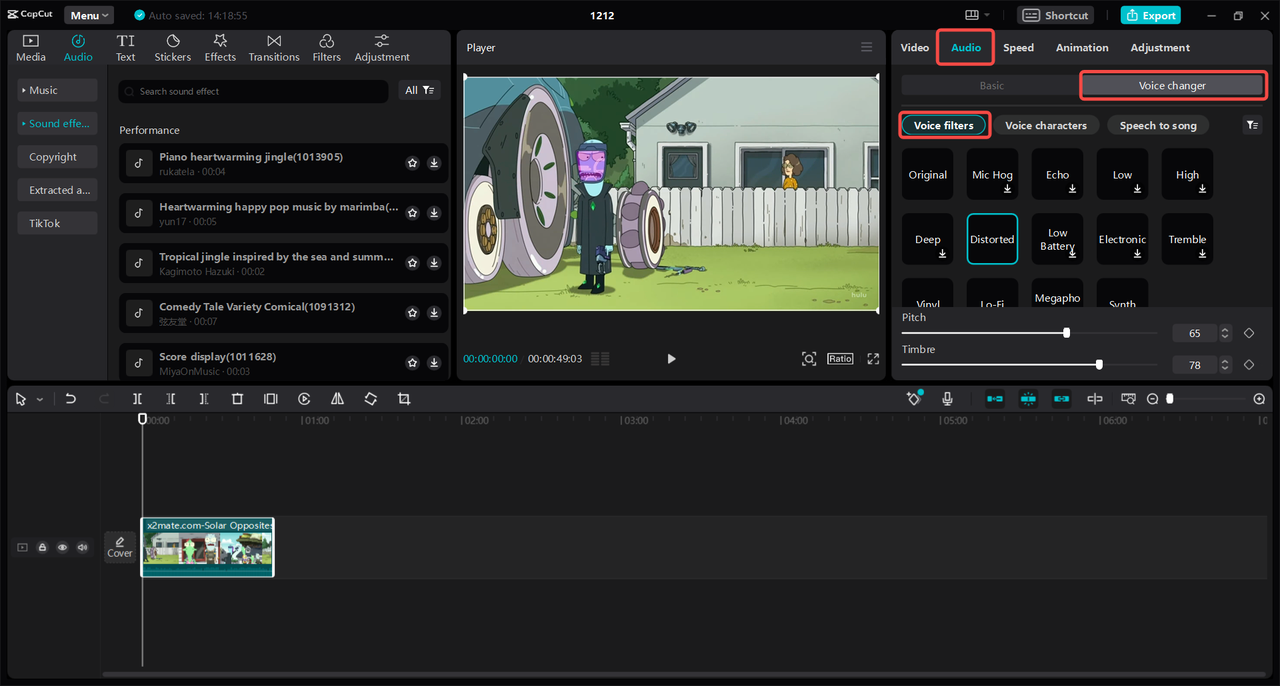Download the Piano heartwarming jingle sound effect
1280x686 pixels.
pyautogui.click(x=434, y=163)
